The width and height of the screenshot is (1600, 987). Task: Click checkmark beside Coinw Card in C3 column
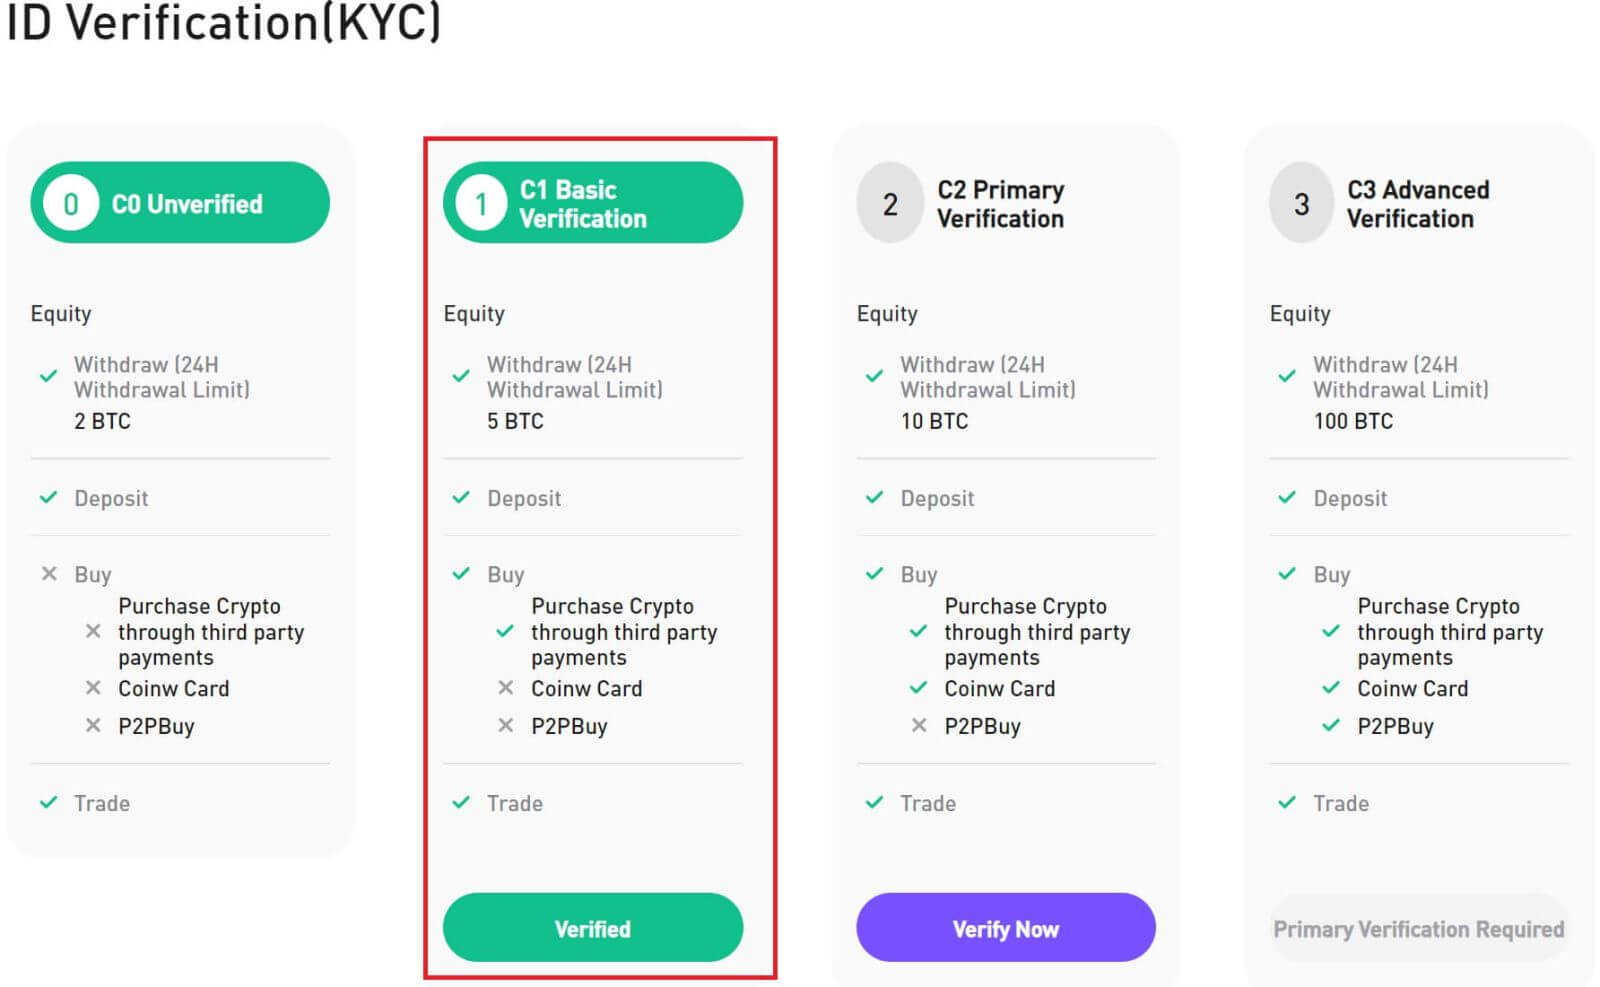[x=1331, y=688]
